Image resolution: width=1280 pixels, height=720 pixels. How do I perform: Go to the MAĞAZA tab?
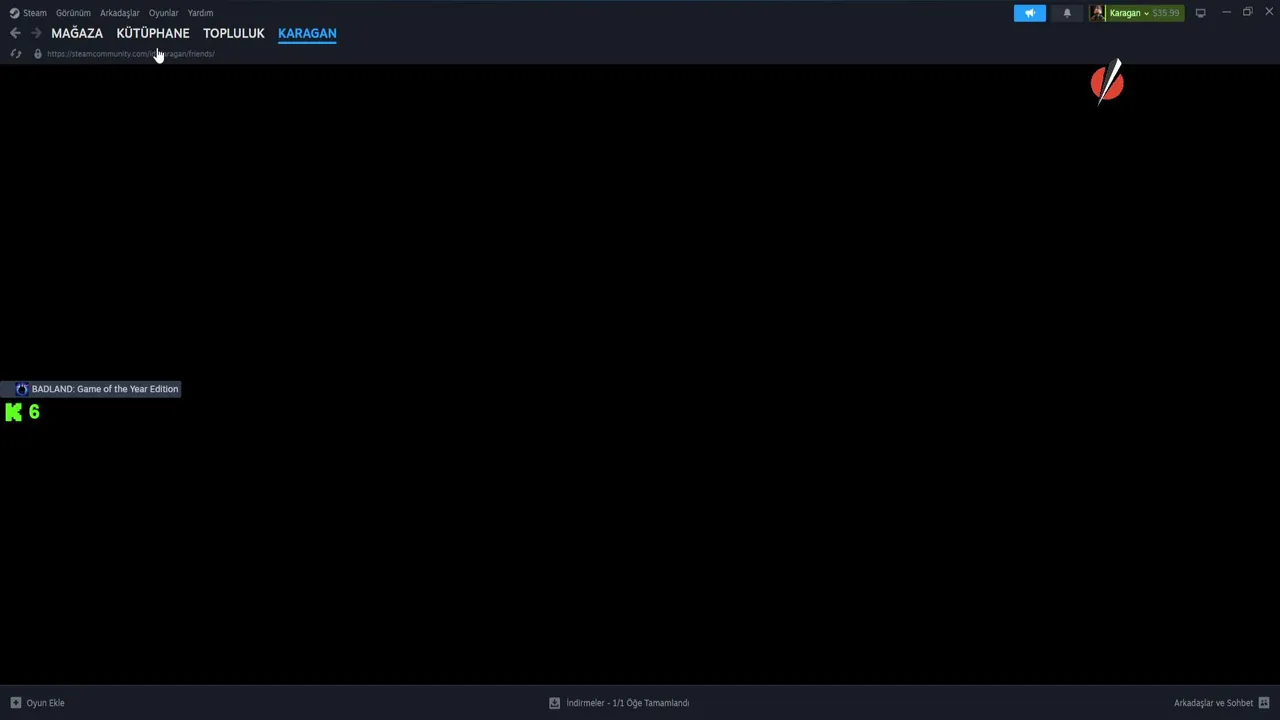click(x=77, y=33)
